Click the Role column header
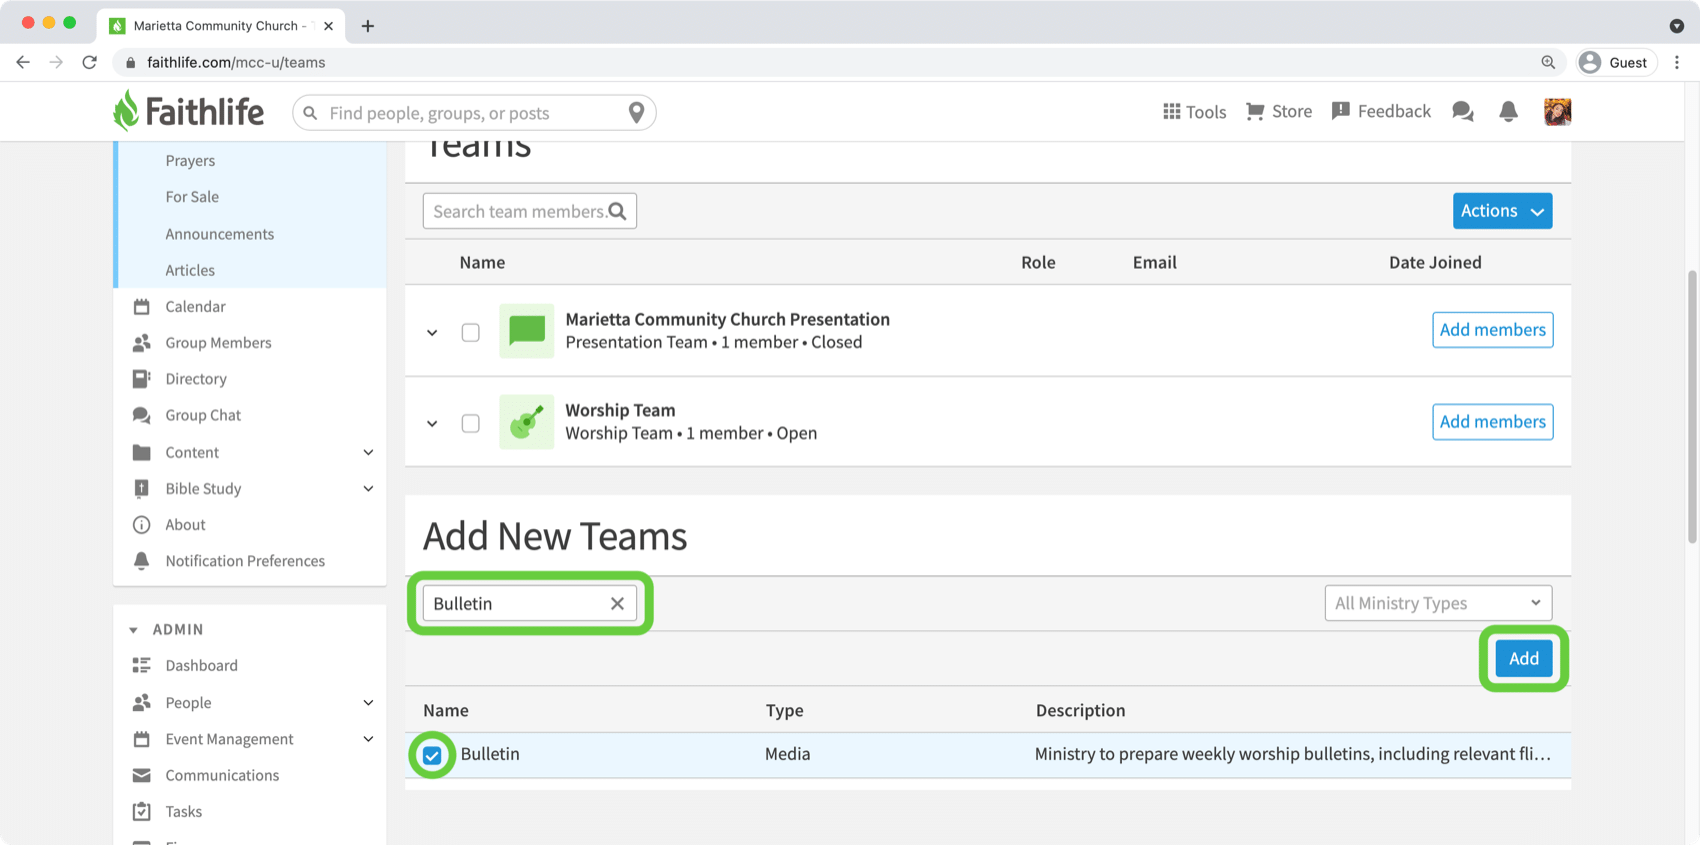This screenshot has height=845, width=1700. coord(1038,262)
